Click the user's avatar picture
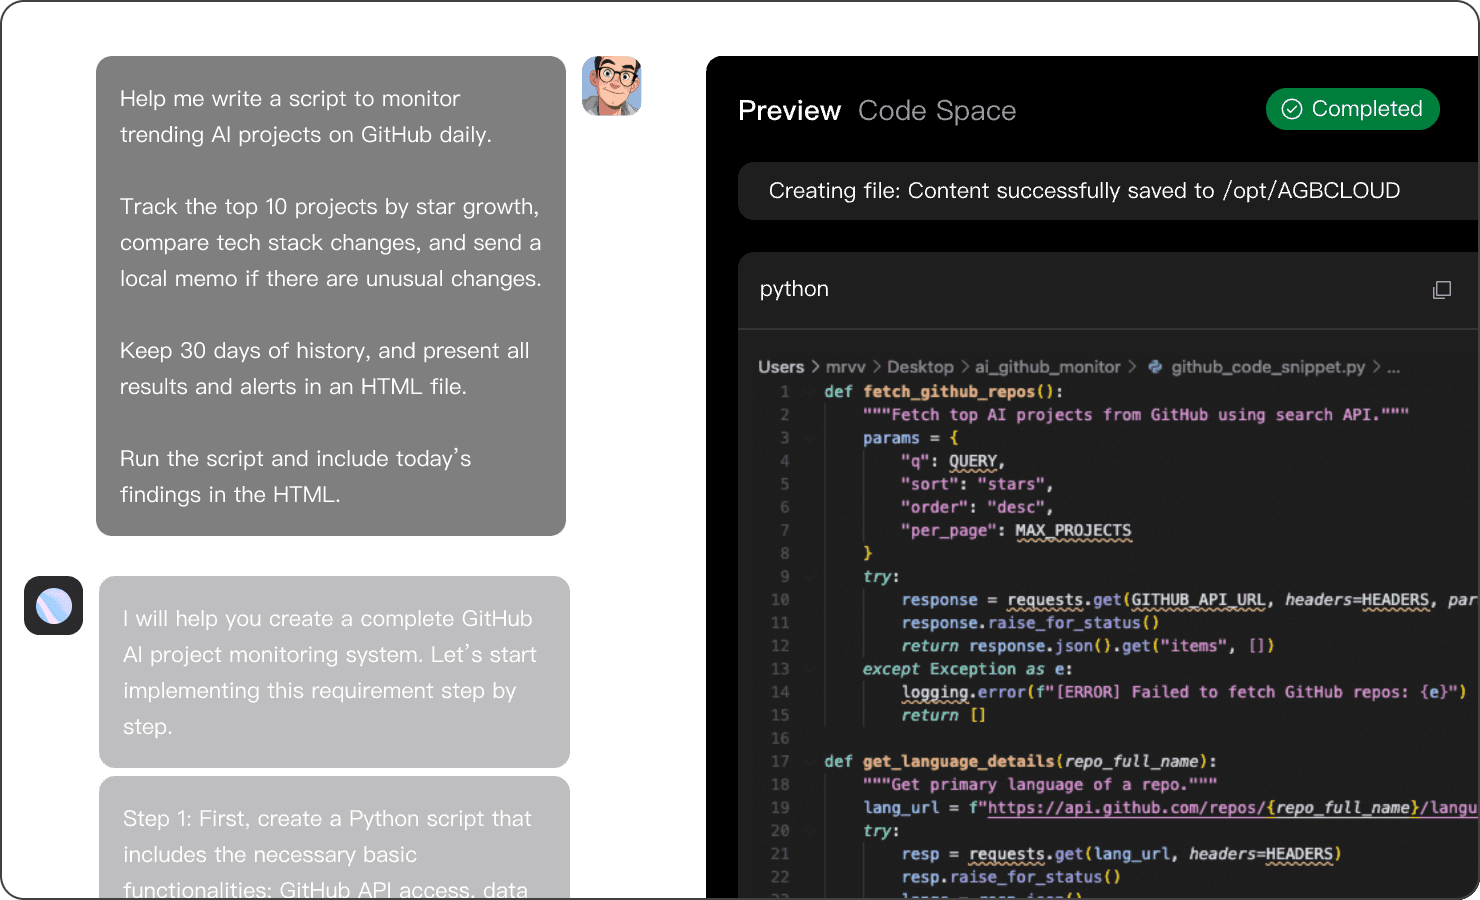 click(612, 87)
